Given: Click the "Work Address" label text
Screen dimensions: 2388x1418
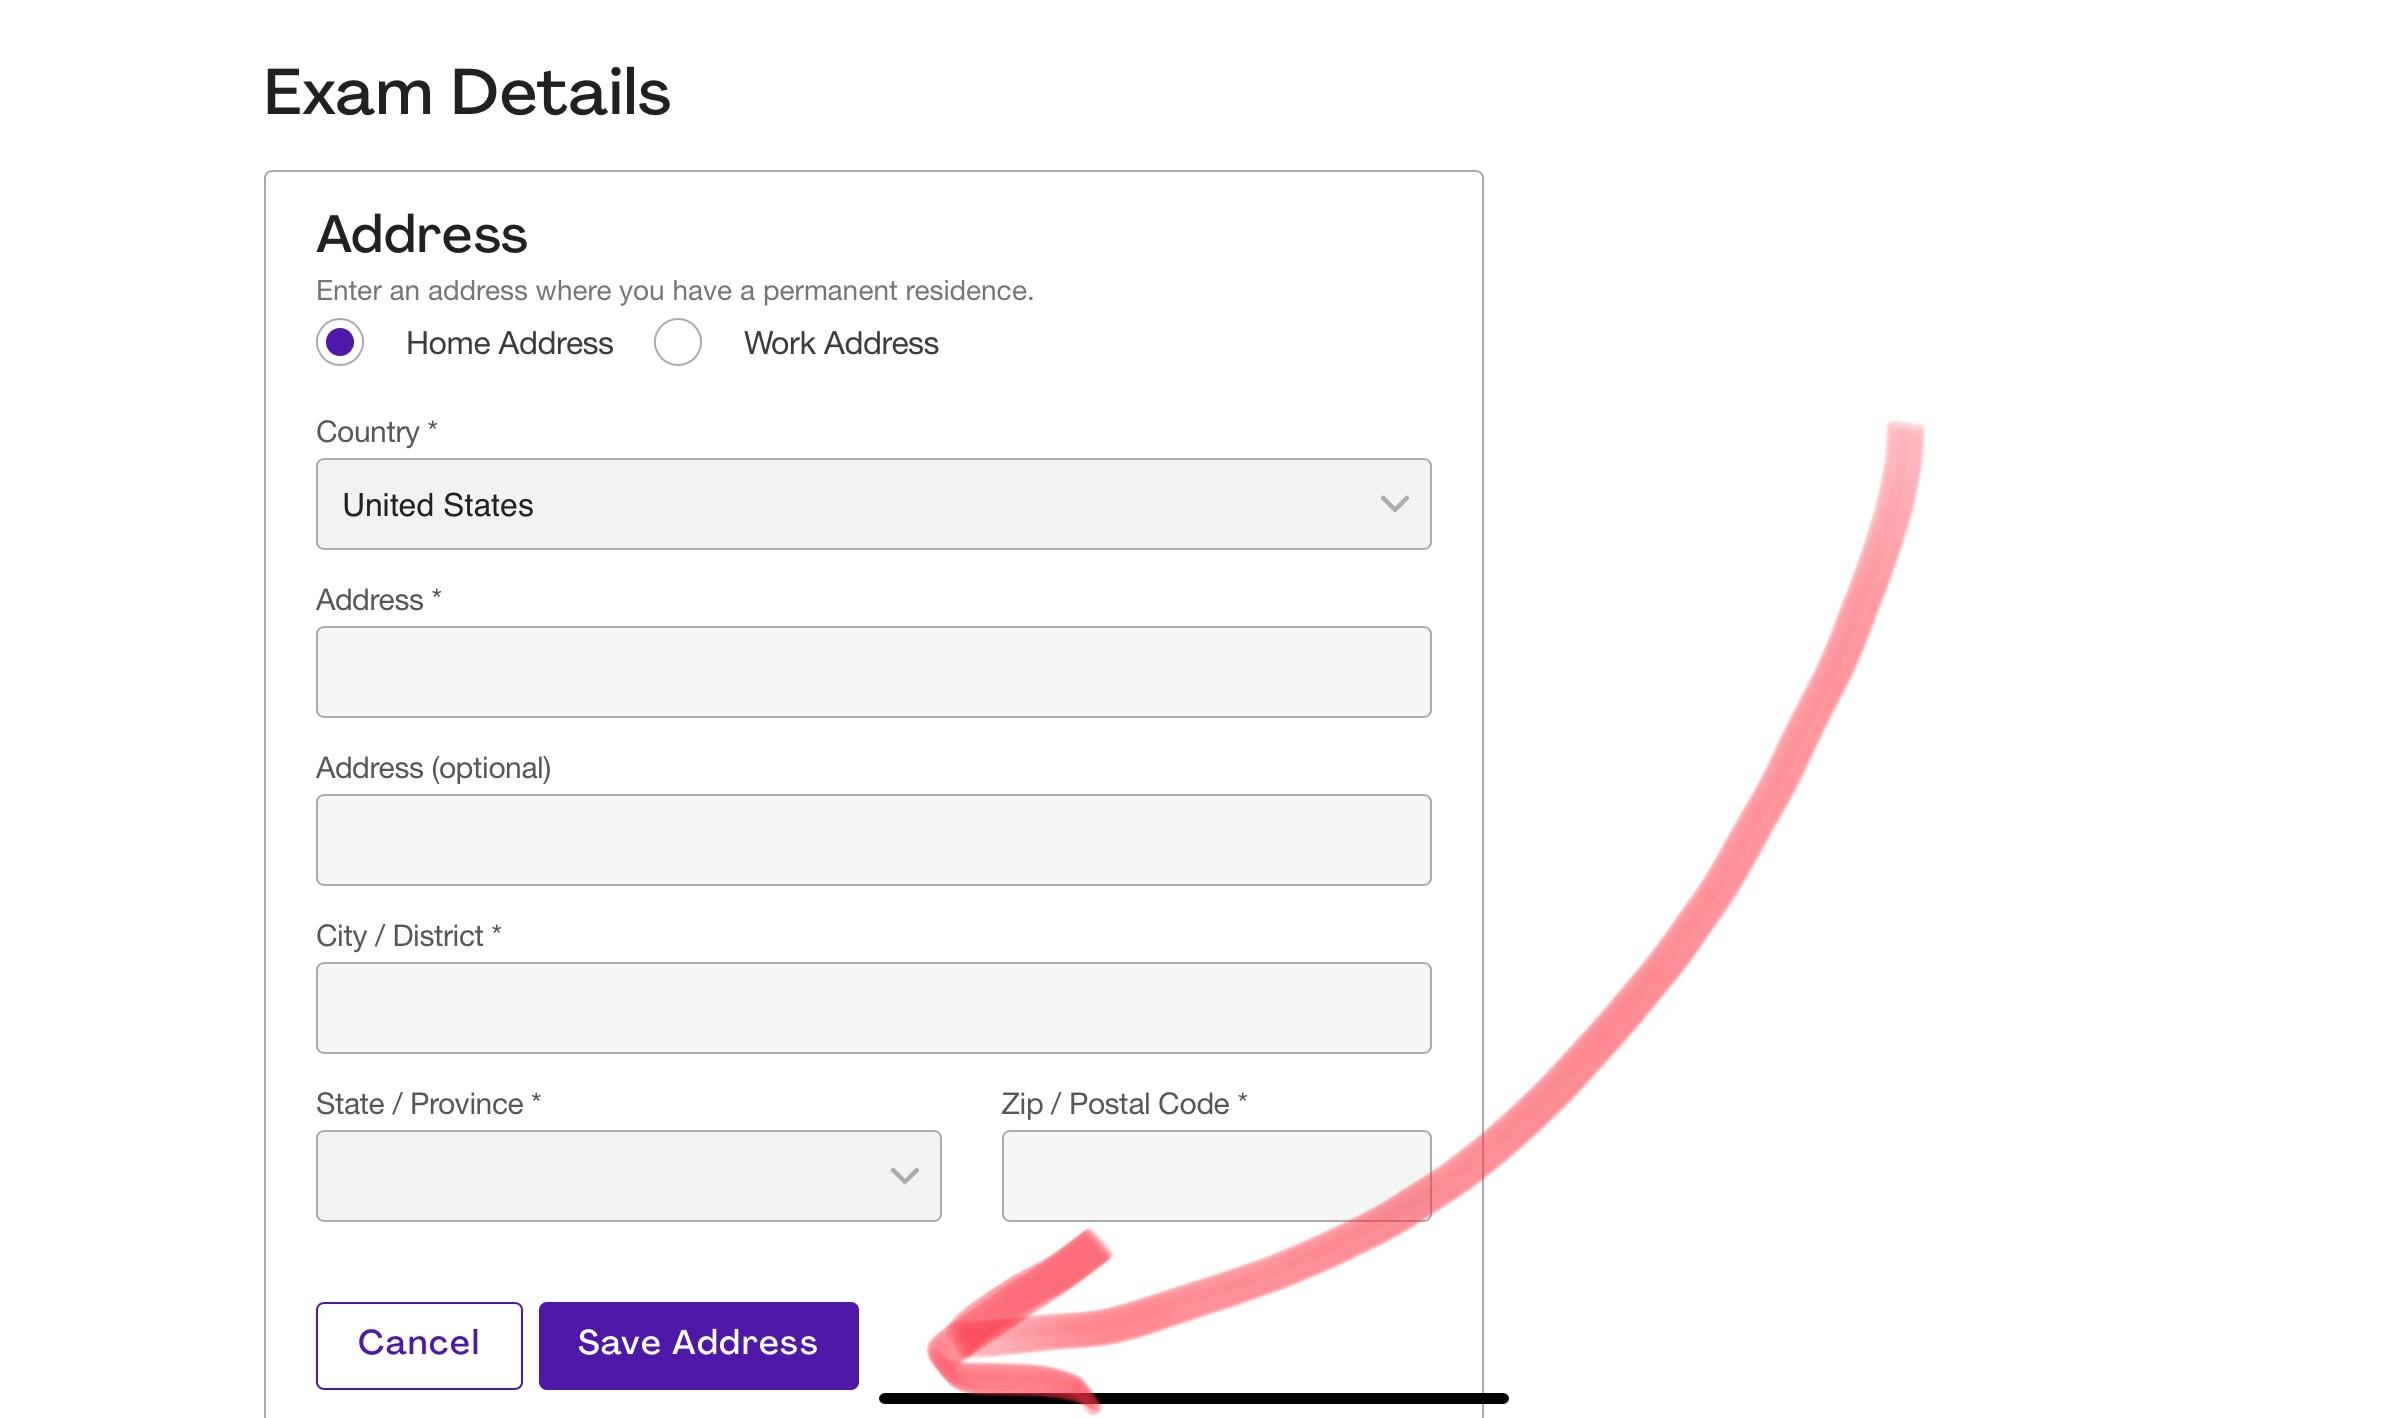Looking at the screenshot, I should 840,343.
